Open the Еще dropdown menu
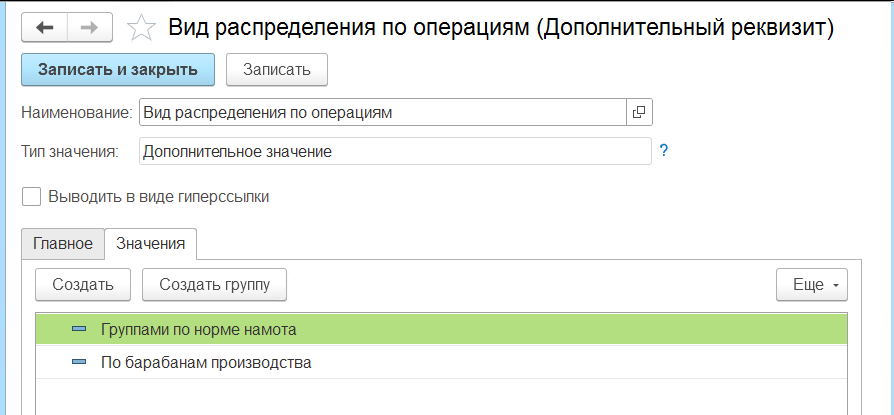 click(811, 284)
